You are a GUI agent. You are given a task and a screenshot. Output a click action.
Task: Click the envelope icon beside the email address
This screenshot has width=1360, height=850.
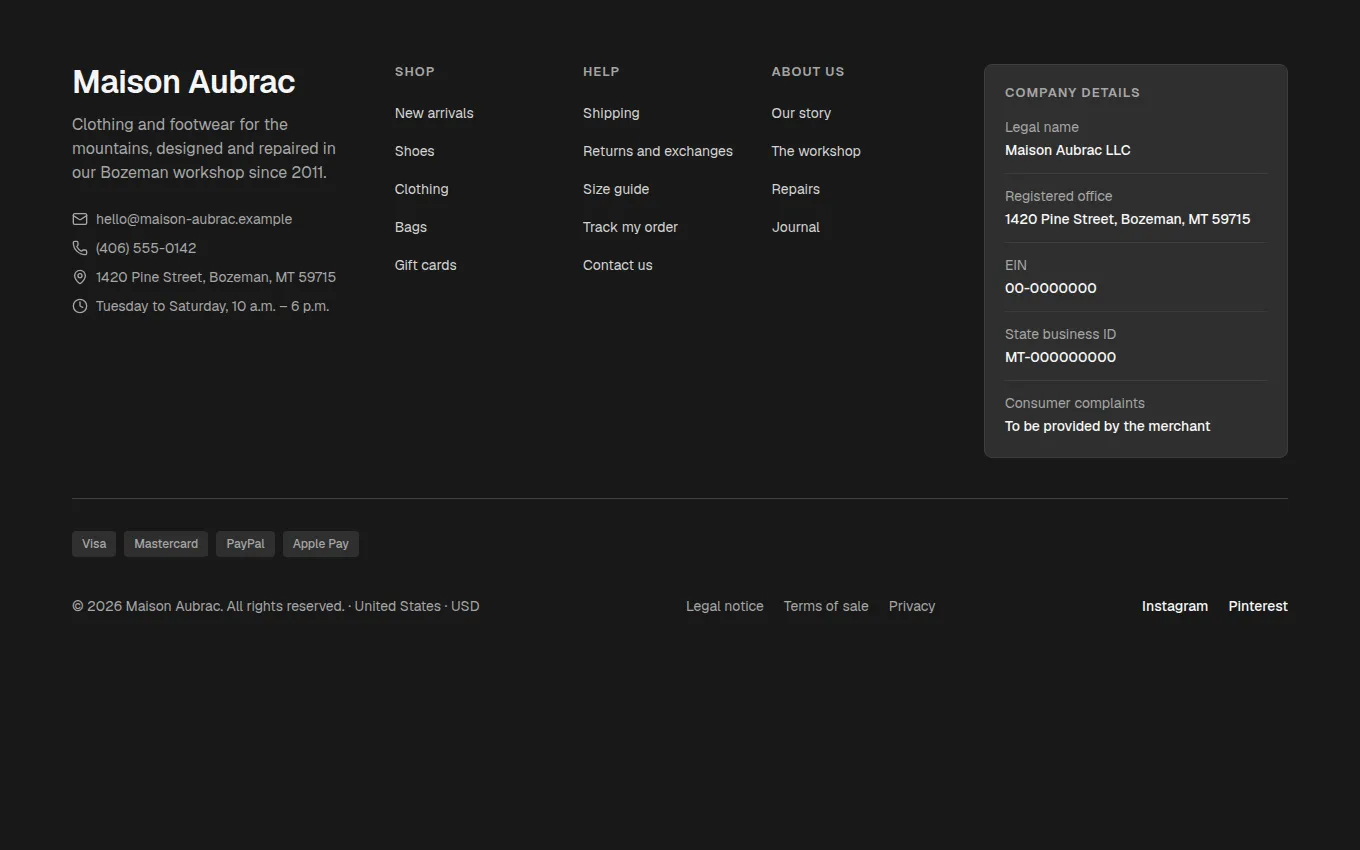tap(80, 219)
